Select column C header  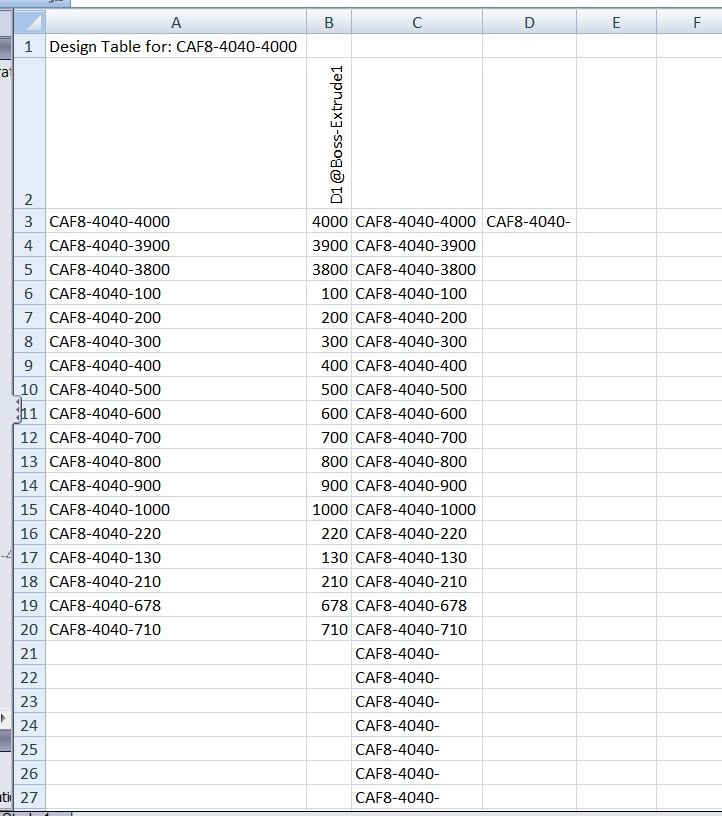[417, 22]
